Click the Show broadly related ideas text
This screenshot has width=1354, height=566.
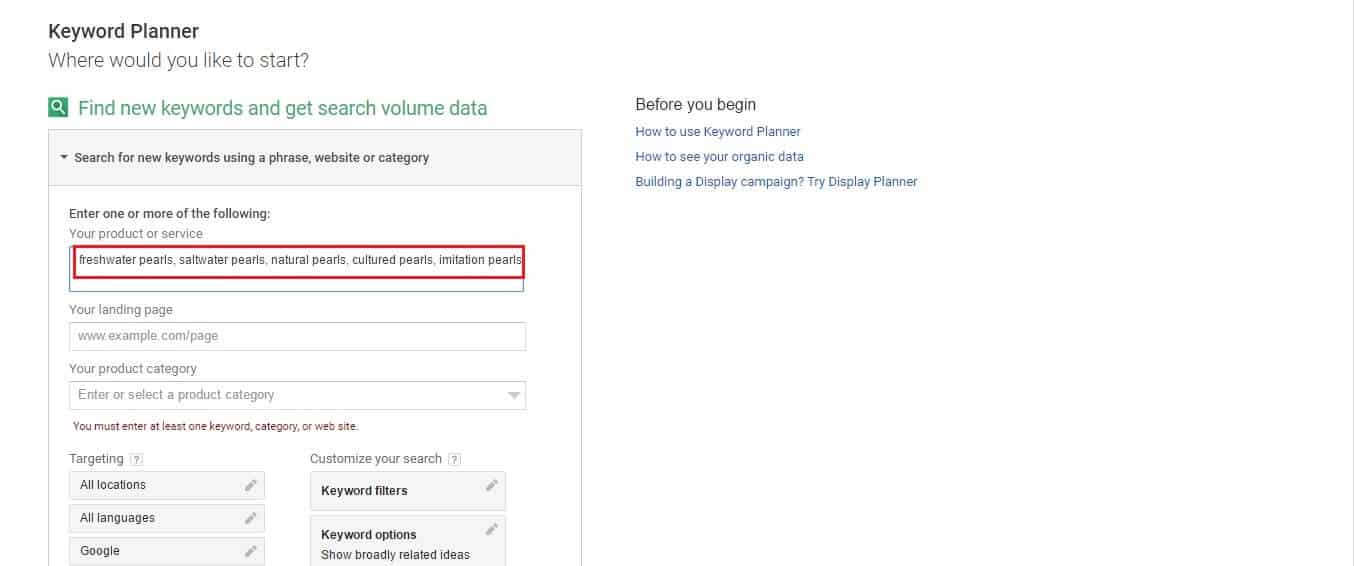395,555
